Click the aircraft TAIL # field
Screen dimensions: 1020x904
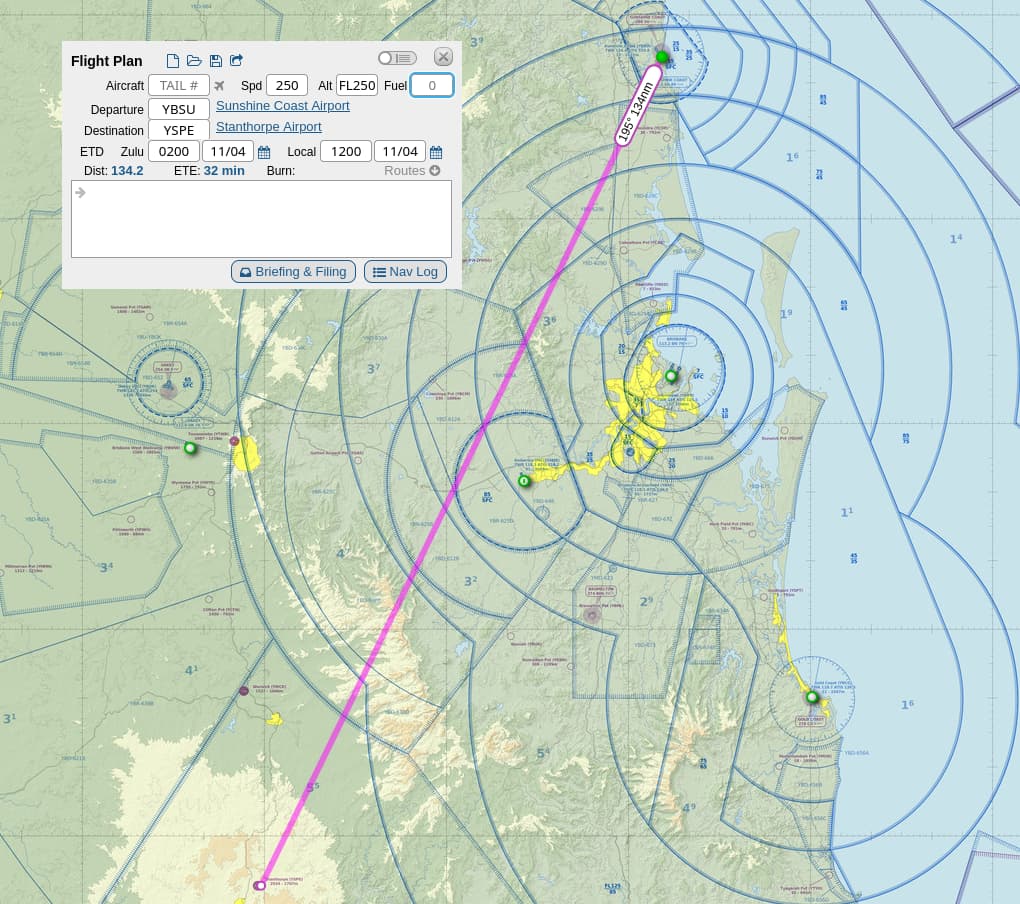(179, 86)
